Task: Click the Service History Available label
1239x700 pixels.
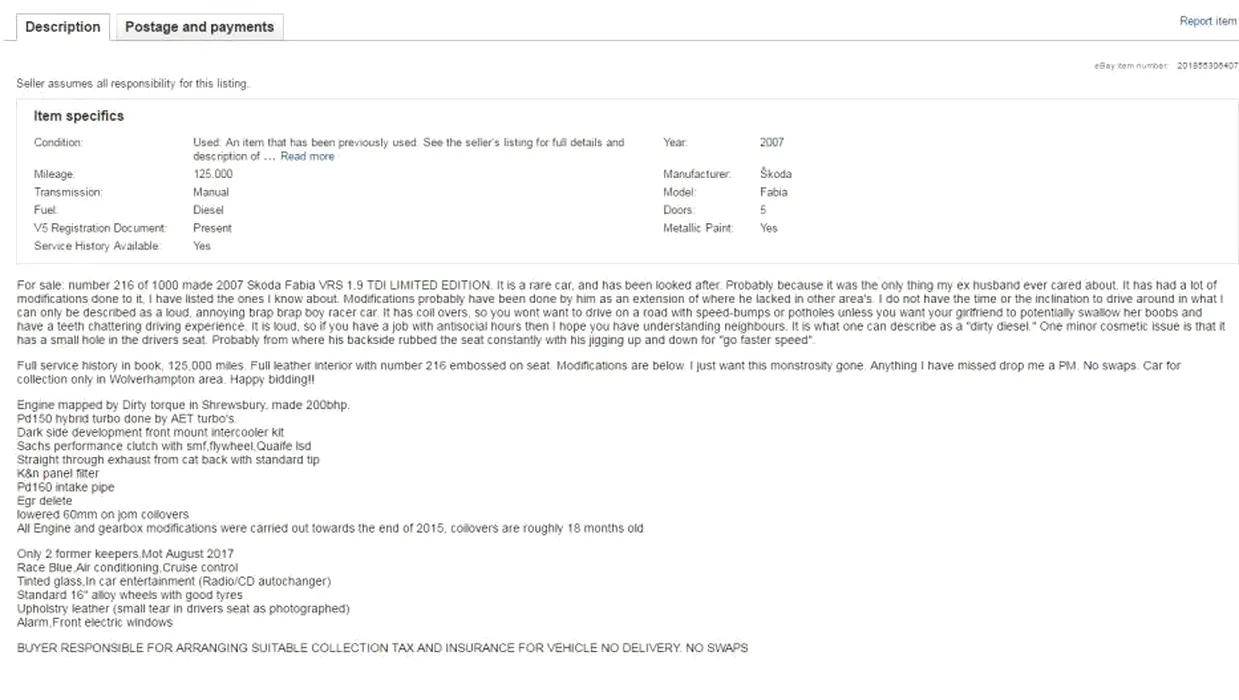Action: [96, 246]
